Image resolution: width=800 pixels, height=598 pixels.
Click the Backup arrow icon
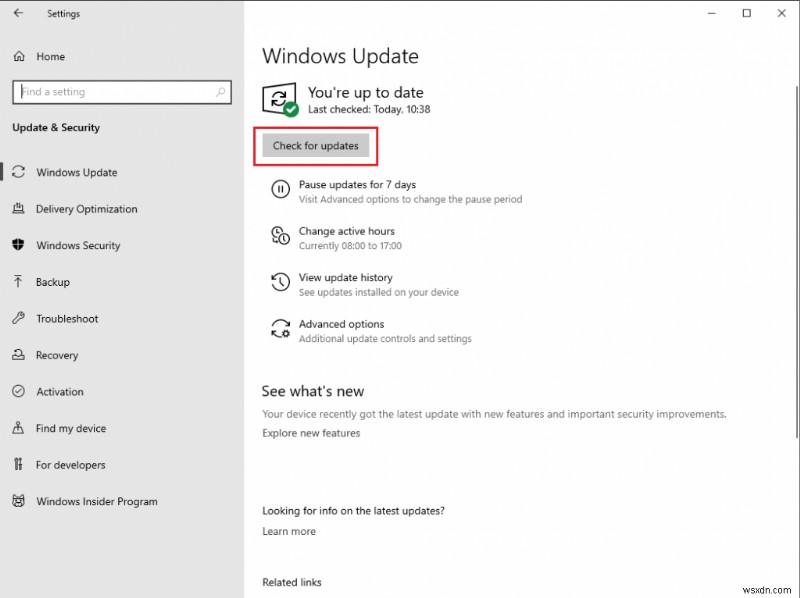pyautogui.click(x=18, y=282)
